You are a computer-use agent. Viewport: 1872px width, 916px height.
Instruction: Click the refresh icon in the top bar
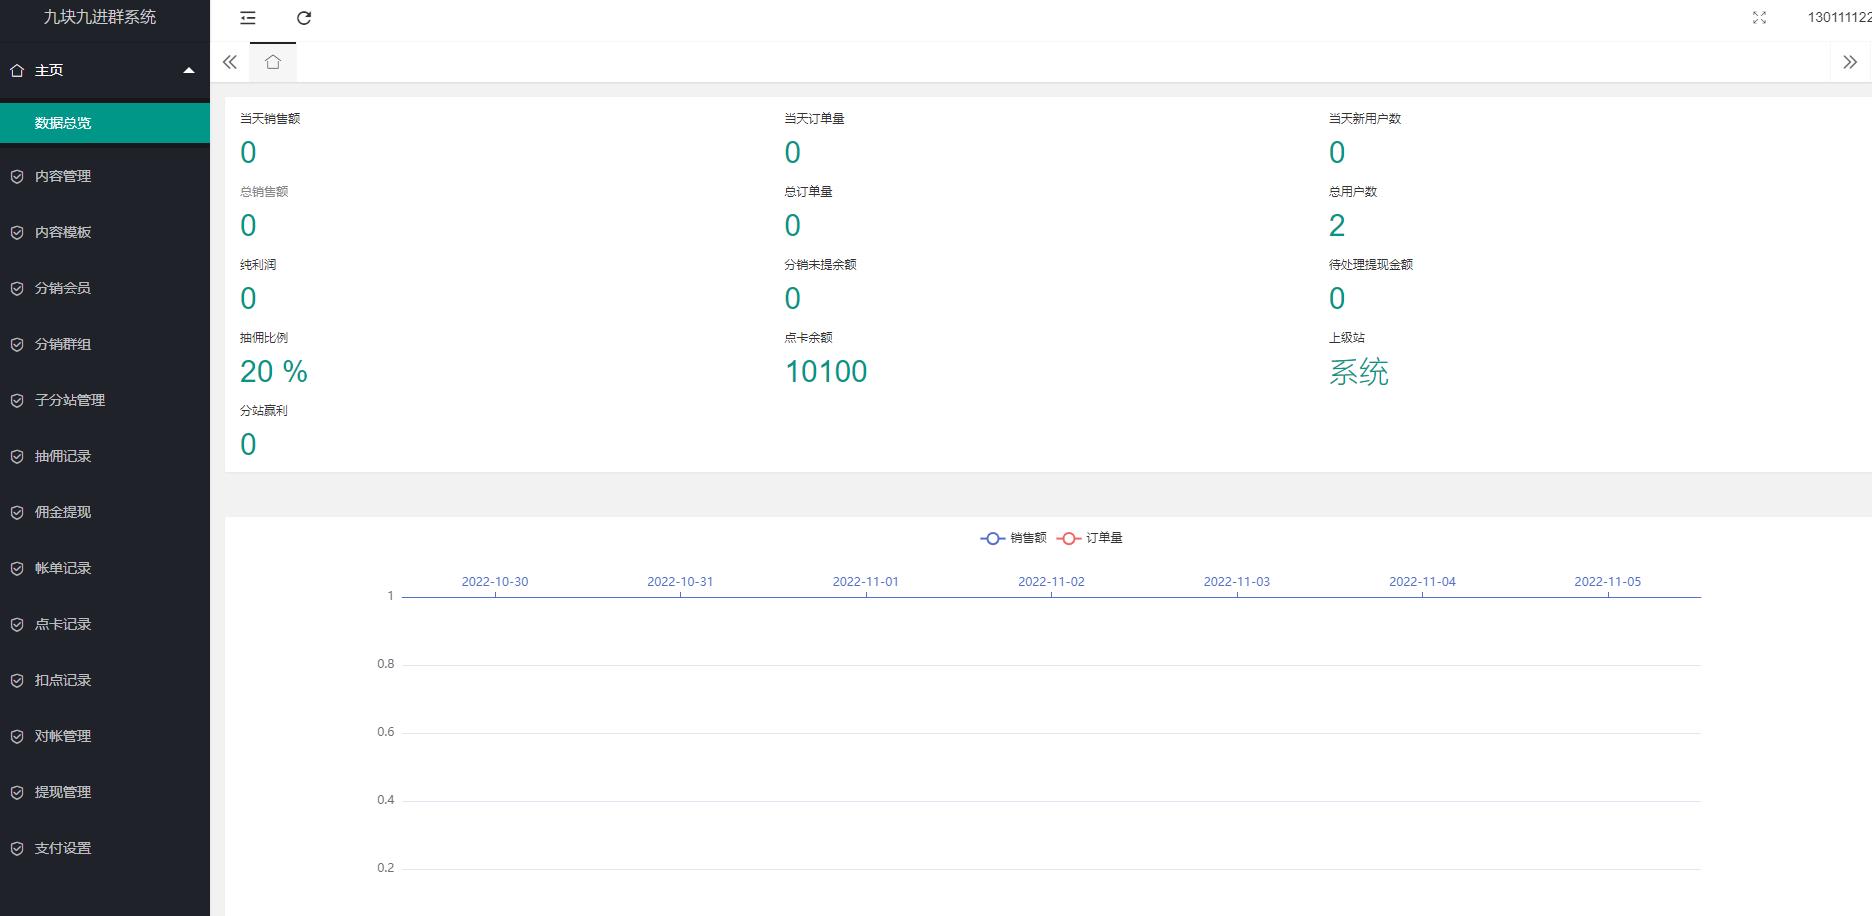click(304, 18)
